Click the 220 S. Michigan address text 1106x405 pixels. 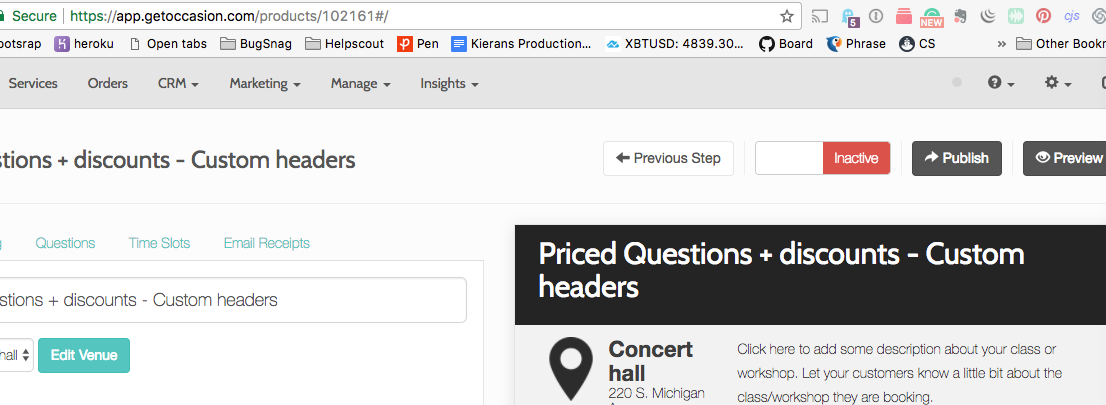pos(656,392)
